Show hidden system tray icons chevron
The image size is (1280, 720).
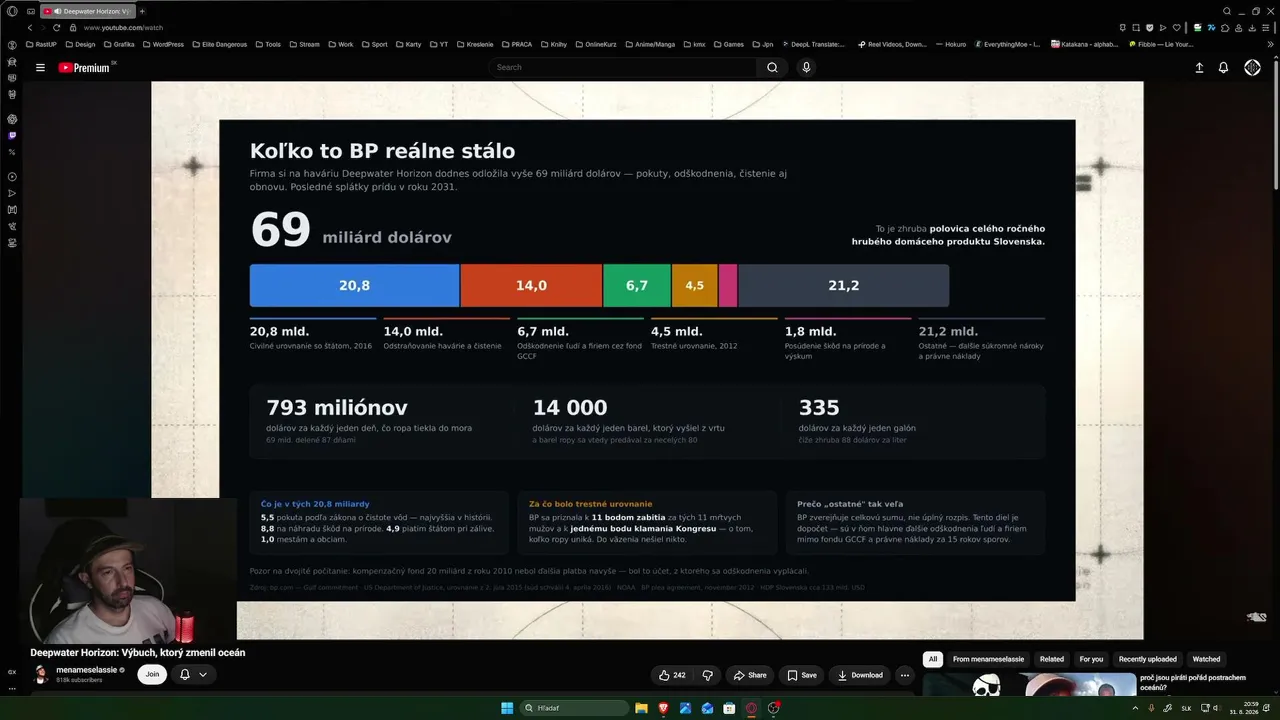click(1135, 708)
